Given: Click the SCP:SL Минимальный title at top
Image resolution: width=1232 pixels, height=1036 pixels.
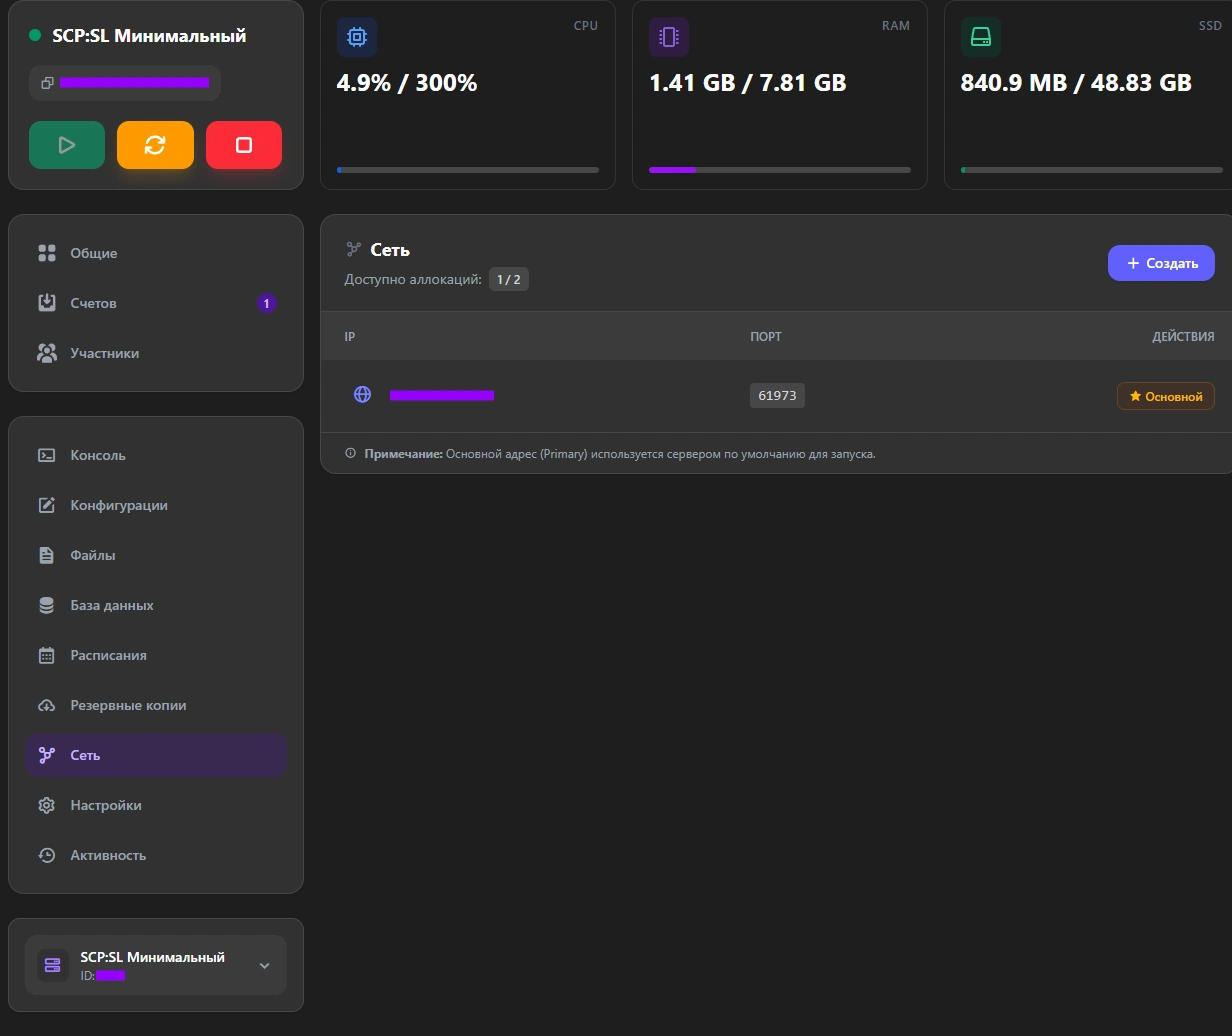Looking at the screenshot, I should 149,35.
